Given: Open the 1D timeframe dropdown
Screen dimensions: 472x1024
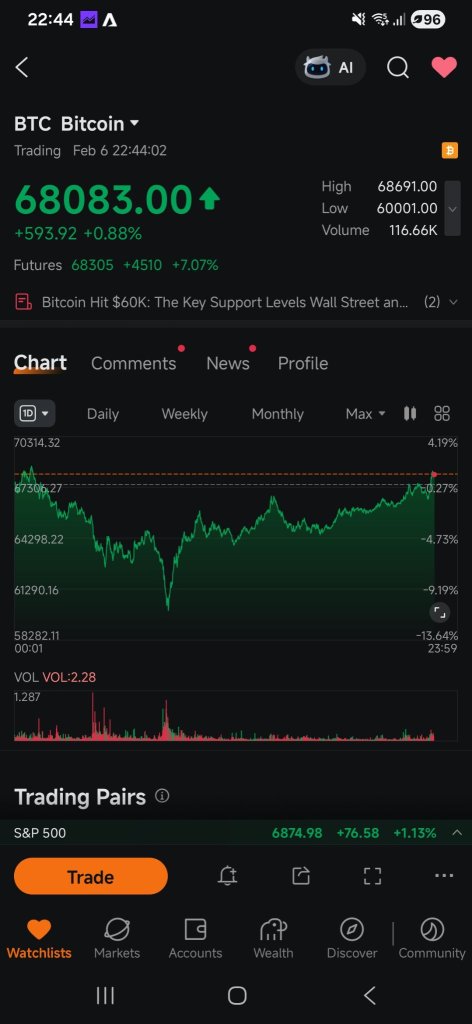Looking at the screenshot, I should [35, 413].
